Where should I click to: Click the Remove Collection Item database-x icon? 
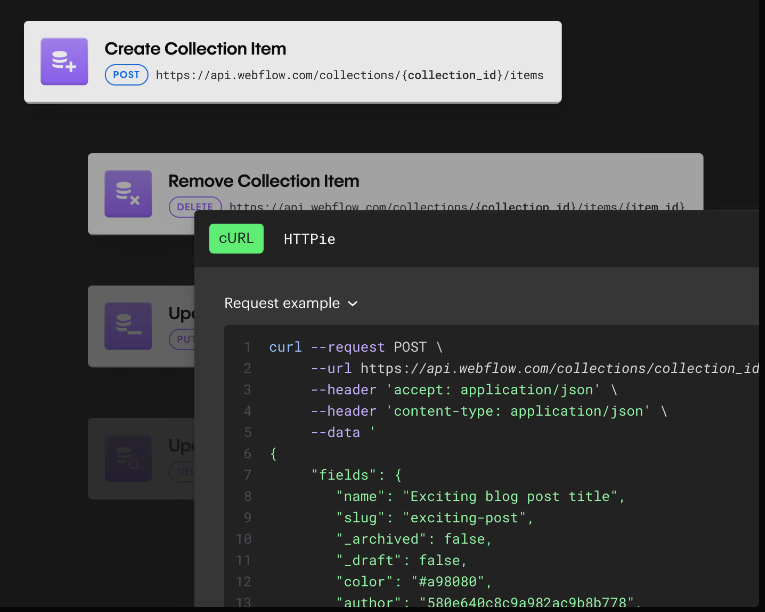[x=128, y=194]
